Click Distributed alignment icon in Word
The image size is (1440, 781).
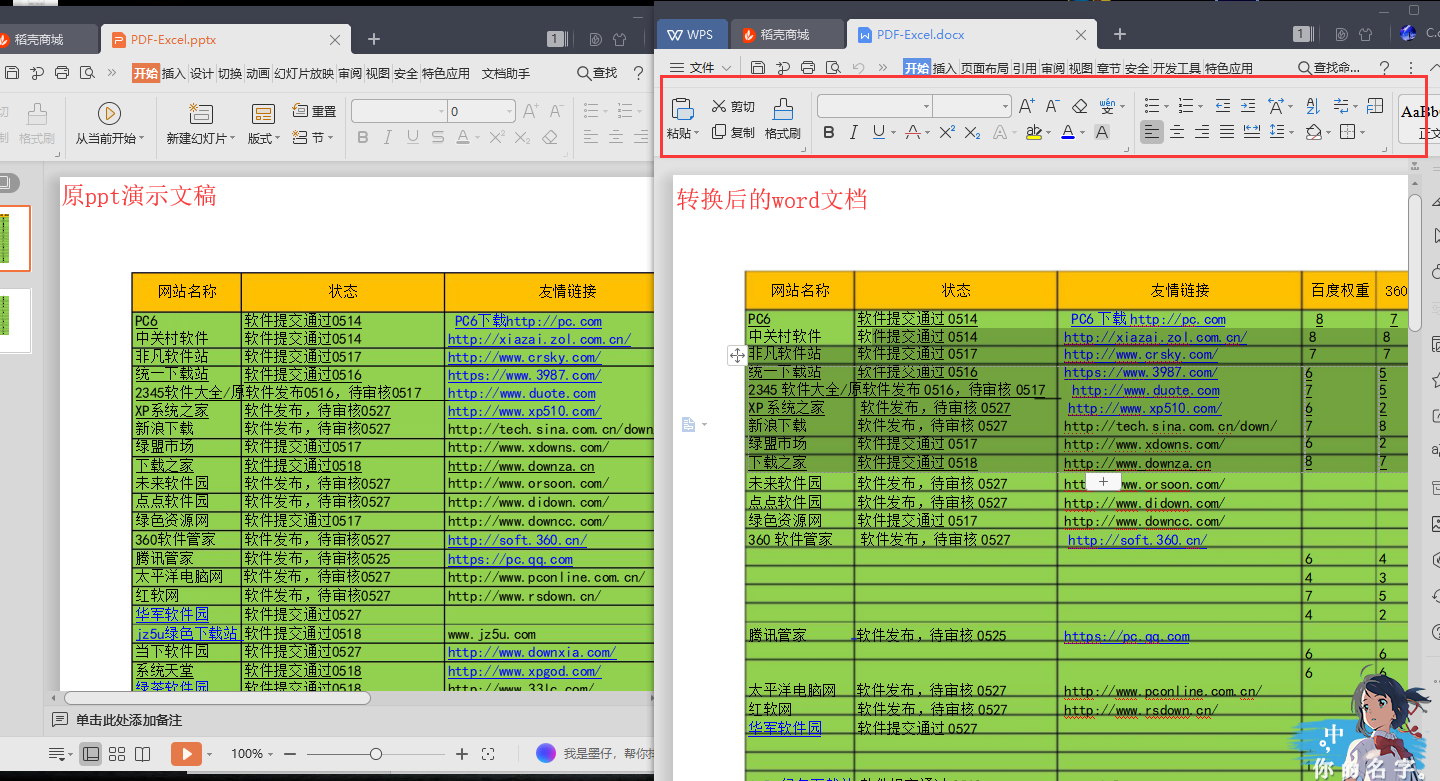pyautogui.click(x=1252, y=132)
